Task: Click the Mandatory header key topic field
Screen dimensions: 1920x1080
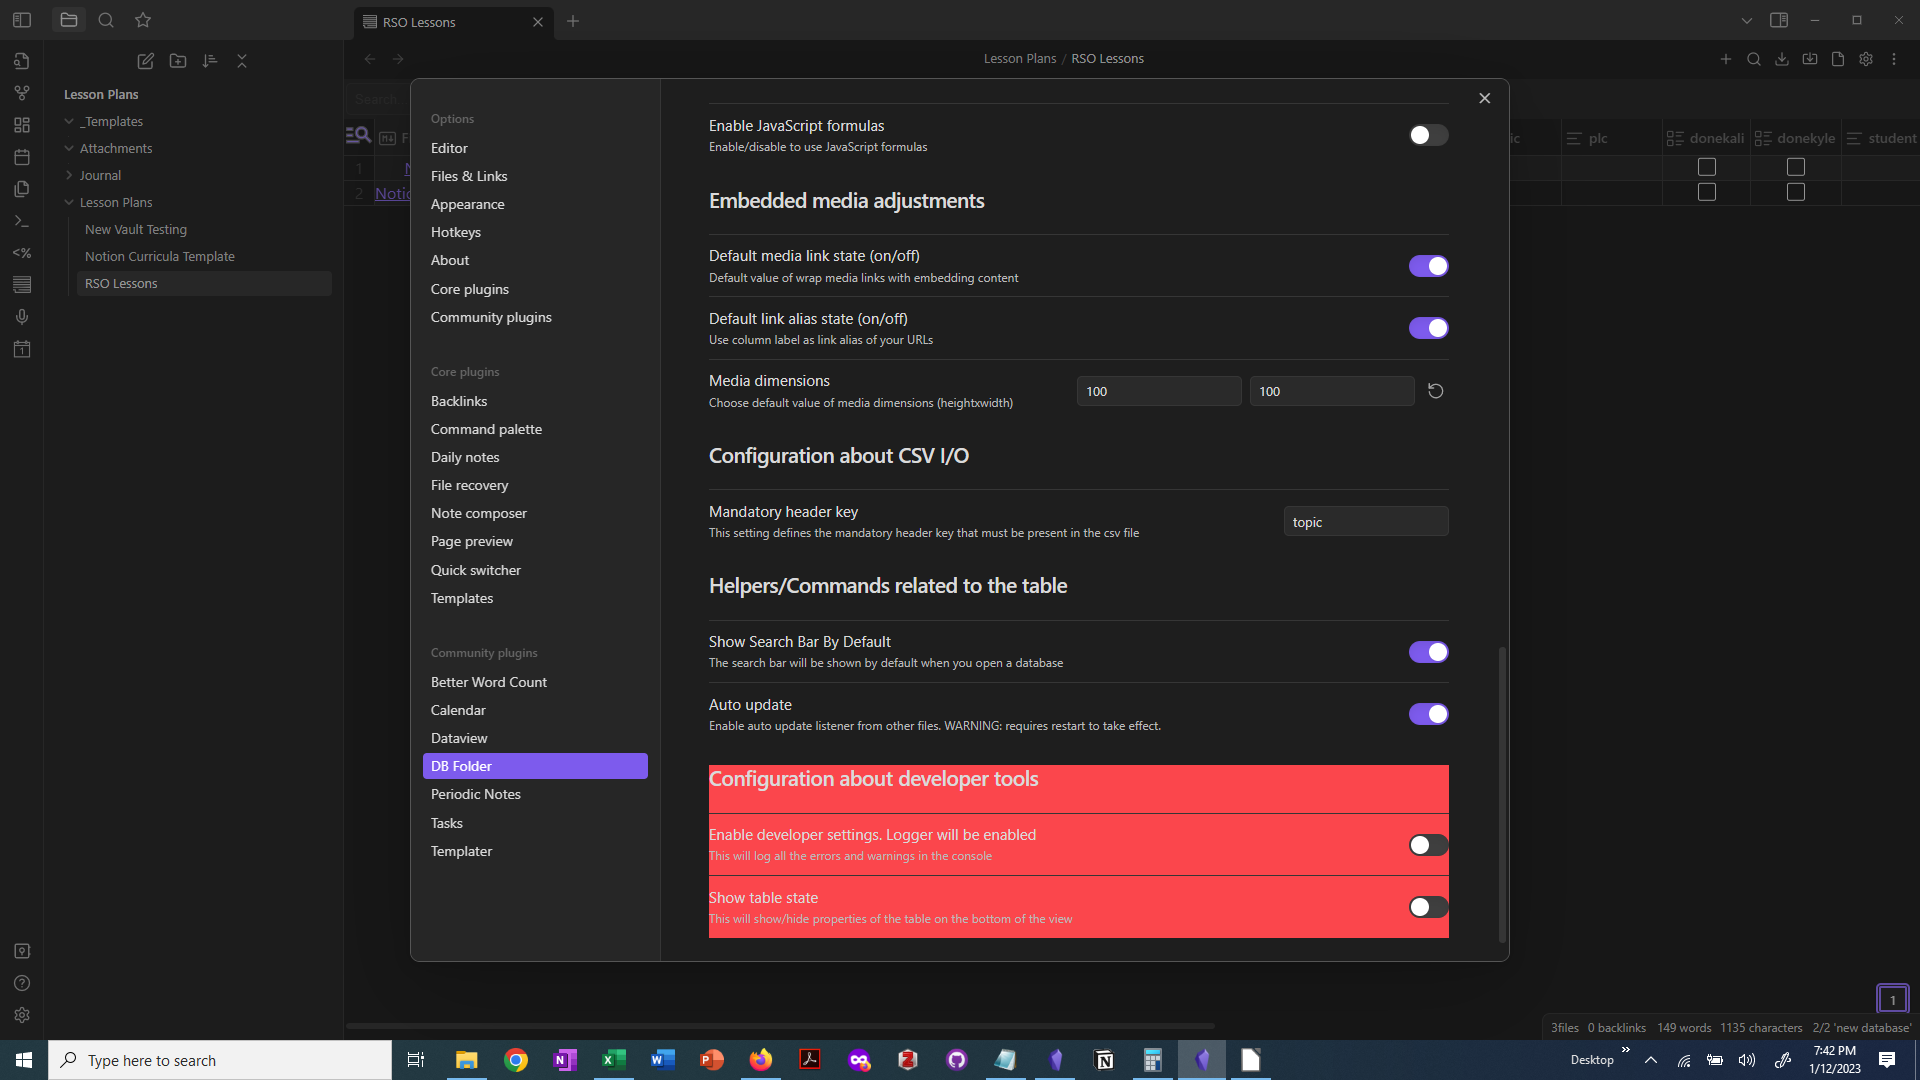Action: (x=1366, y=521)
